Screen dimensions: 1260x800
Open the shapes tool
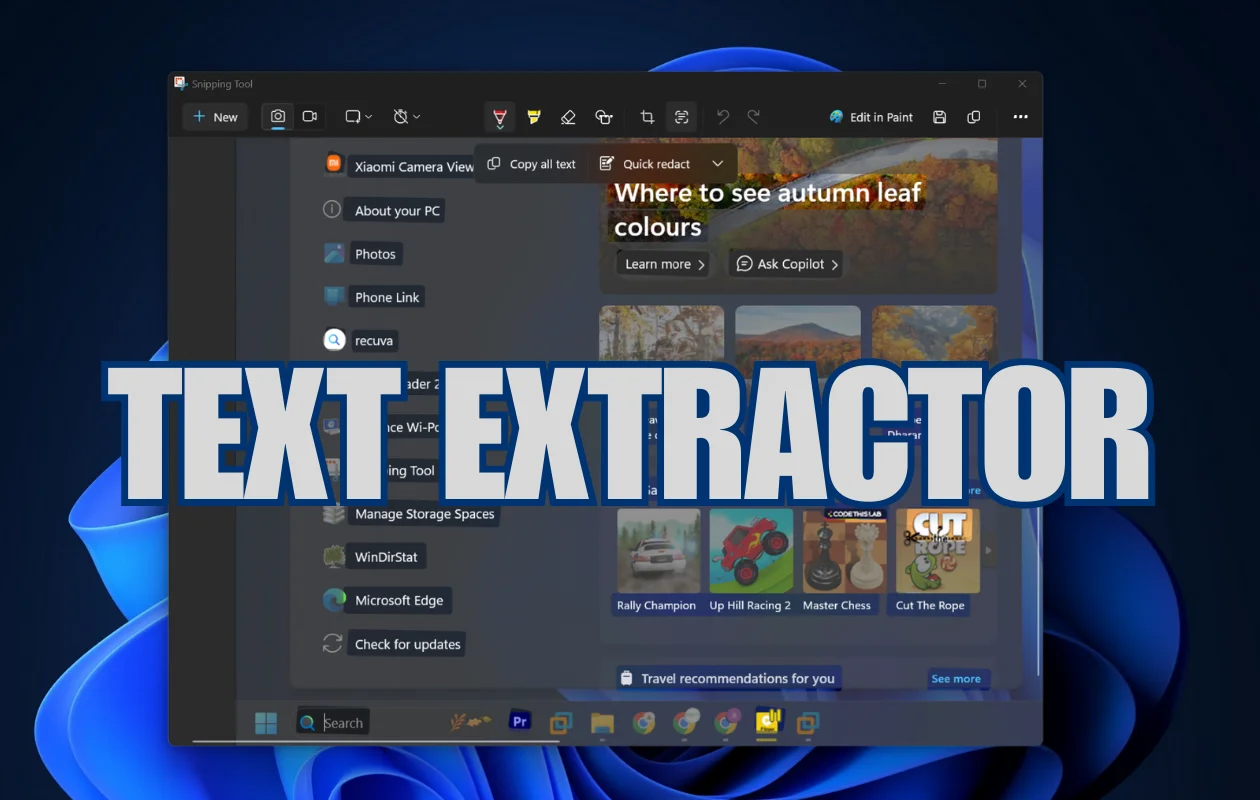[x=604, y=117]
